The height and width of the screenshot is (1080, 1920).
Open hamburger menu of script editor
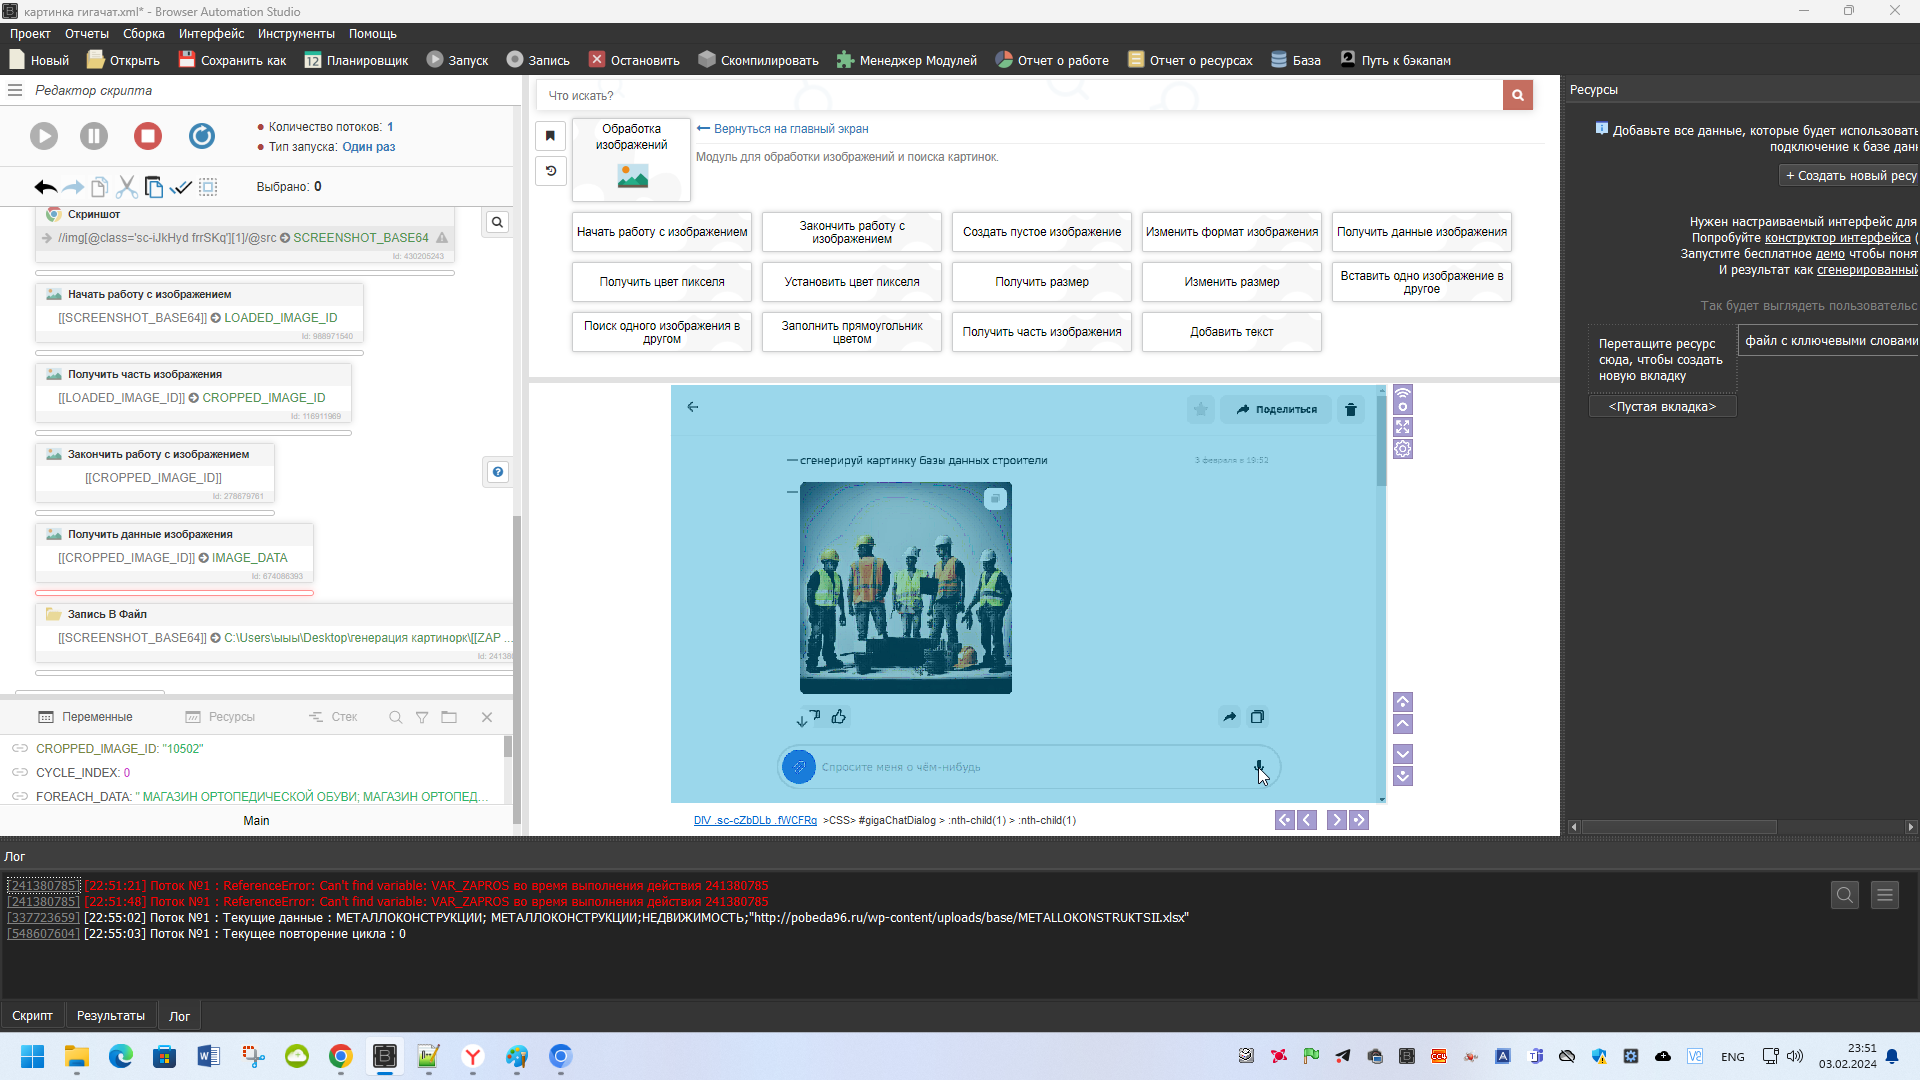tap(15, 90)
